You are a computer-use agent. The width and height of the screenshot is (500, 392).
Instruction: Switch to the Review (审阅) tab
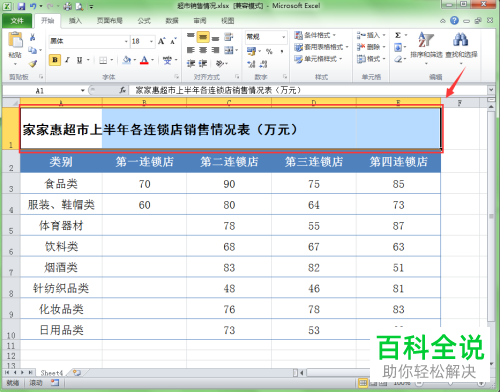pos(200,21)
